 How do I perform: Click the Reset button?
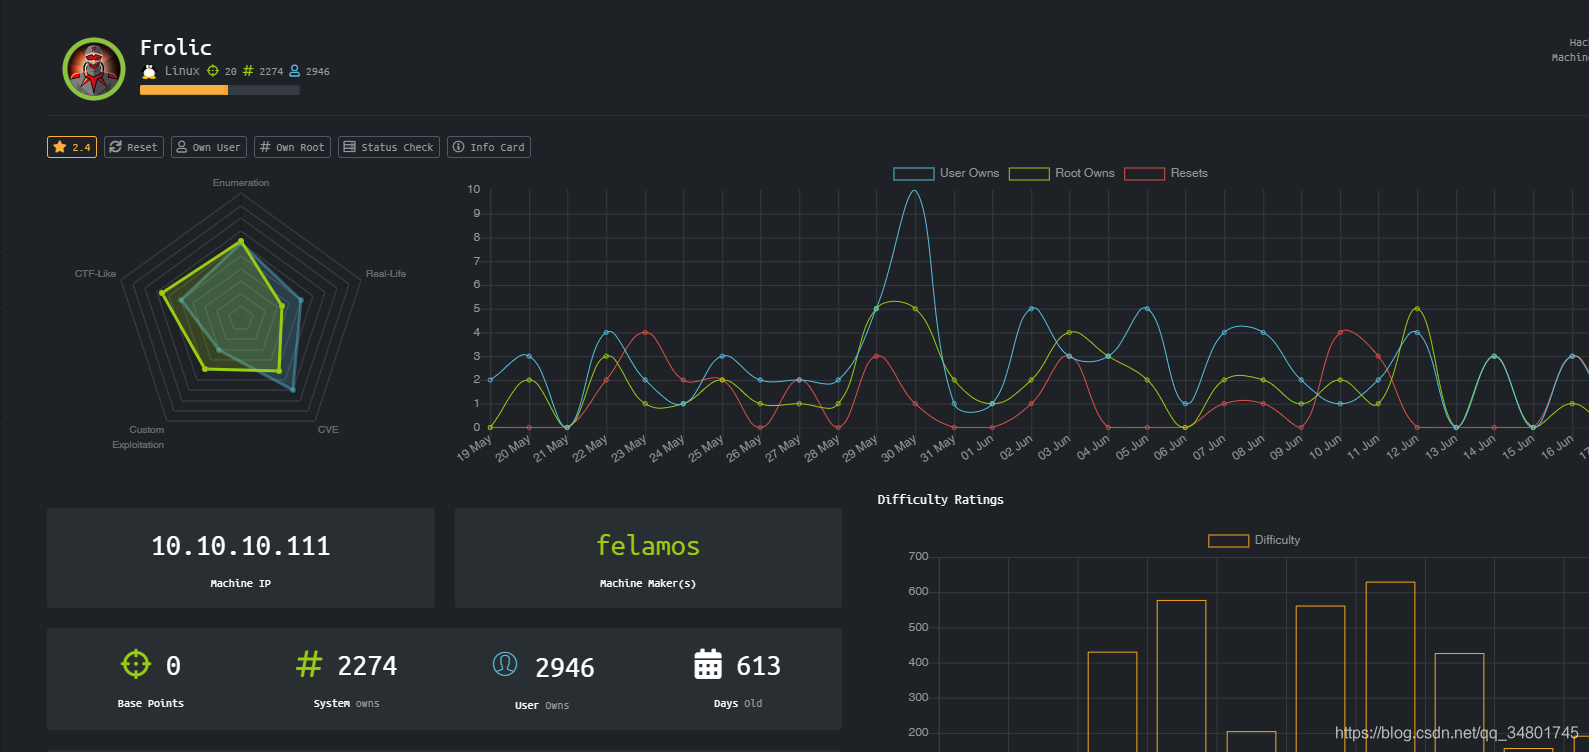tap(134, 147)
